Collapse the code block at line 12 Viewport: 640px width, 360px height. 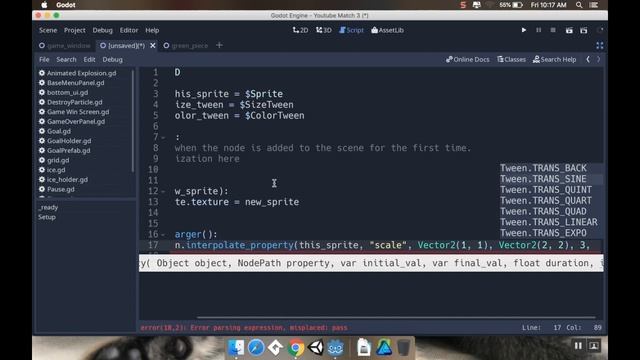tap(163, 191)
